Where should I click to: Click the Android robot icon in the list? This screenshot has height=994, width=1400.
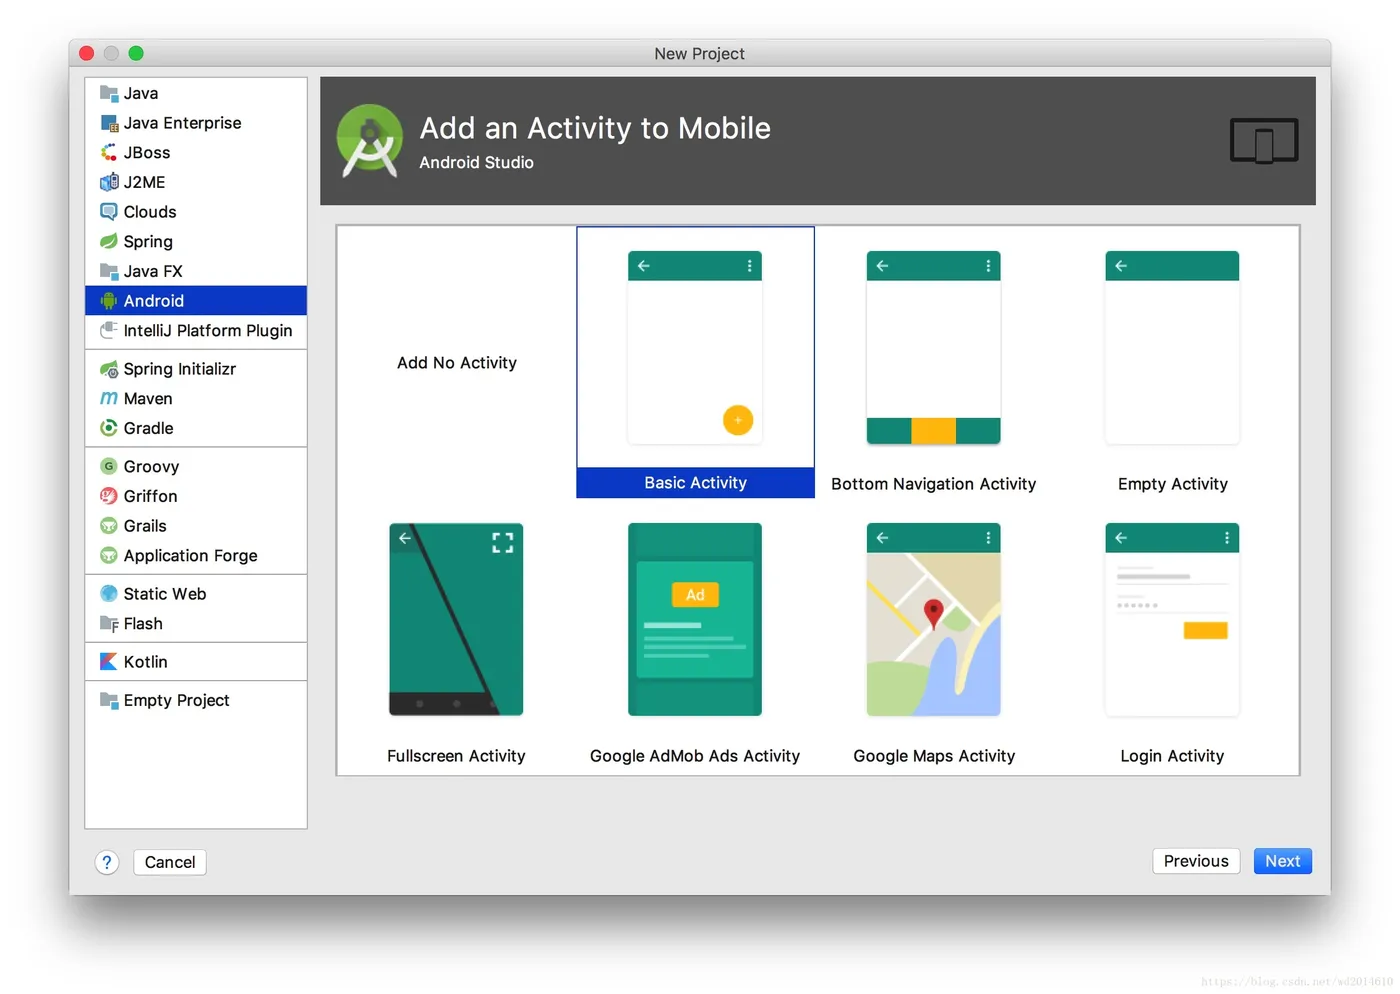(x=109, y=301)
